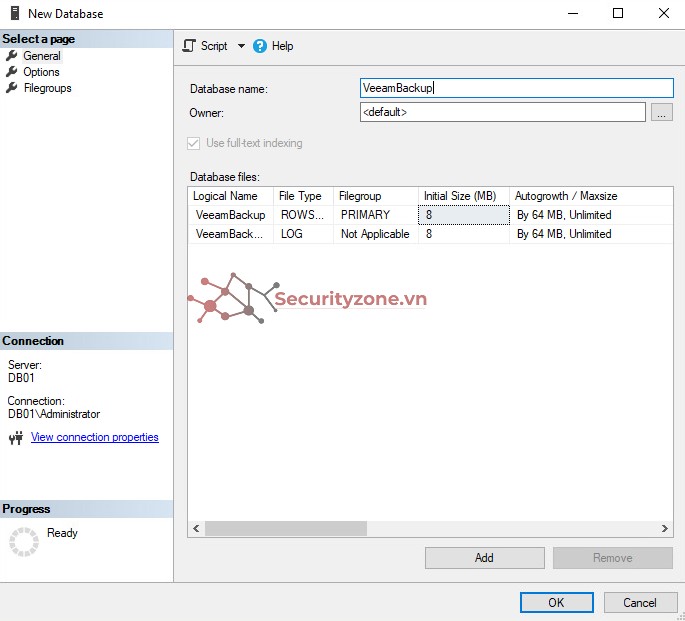Viewport: 685px width, 621px height.
Task: Click right arrow of horizontal scrollbar
Action: [x=665, y=528]
